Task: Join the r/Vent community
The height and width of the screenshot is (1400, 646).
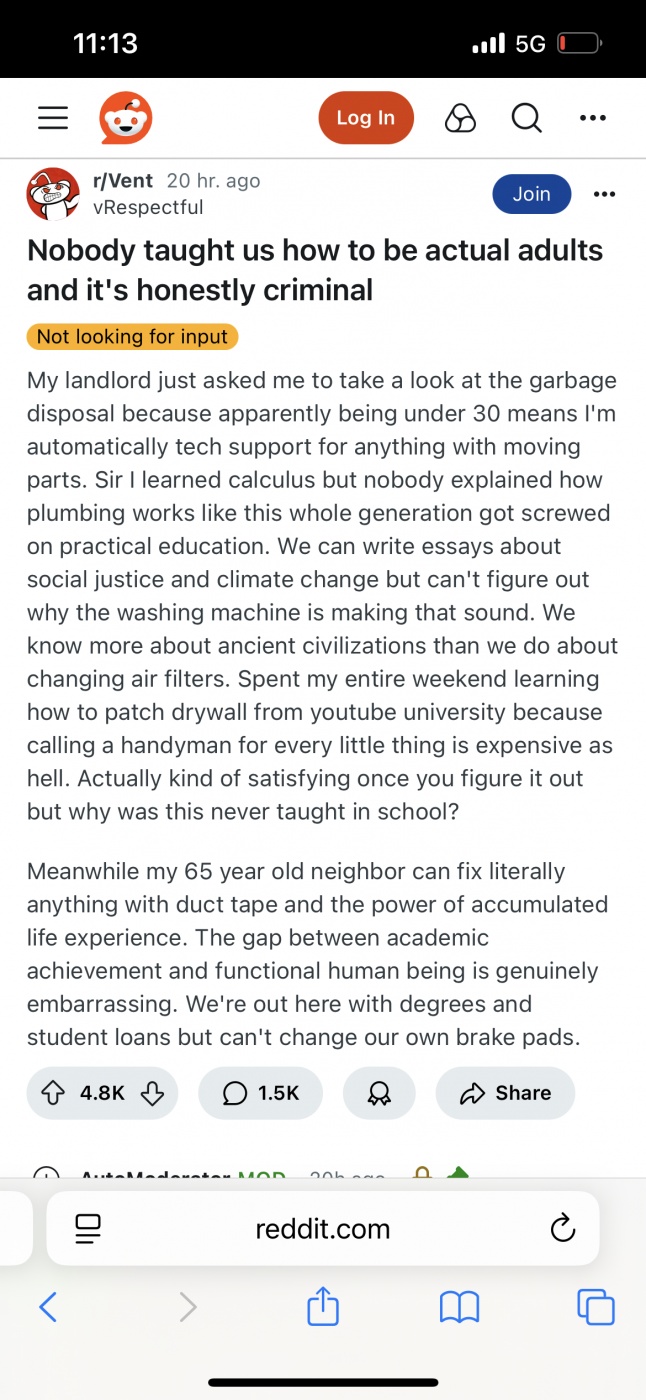Action: coord(531,194)
